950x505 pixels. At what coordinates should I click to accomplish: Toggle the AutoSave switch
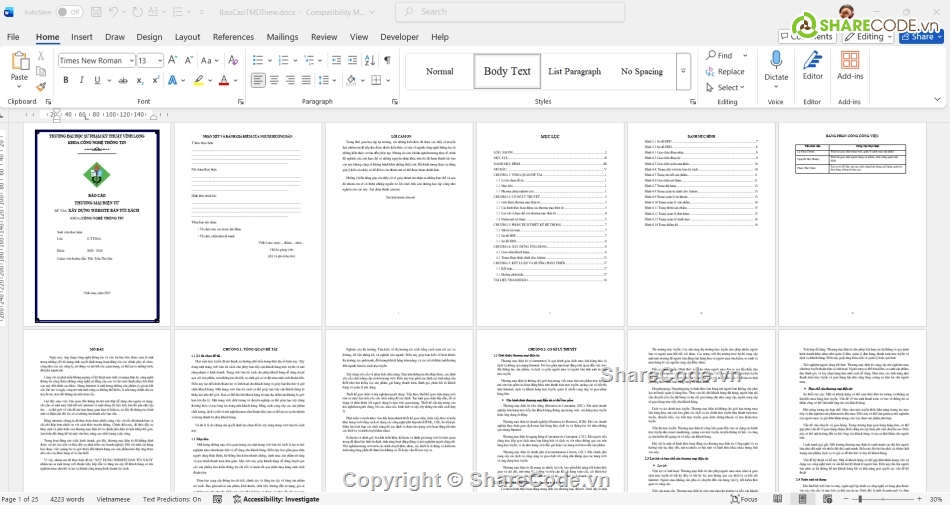69,12
